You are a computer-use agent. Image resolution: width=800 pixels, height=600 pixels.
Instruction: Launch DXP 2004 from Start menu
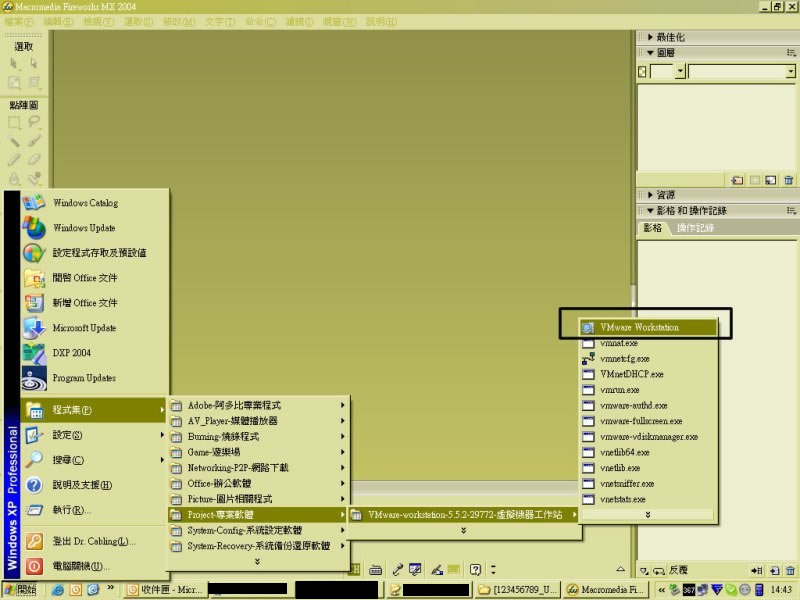point(94,353)
